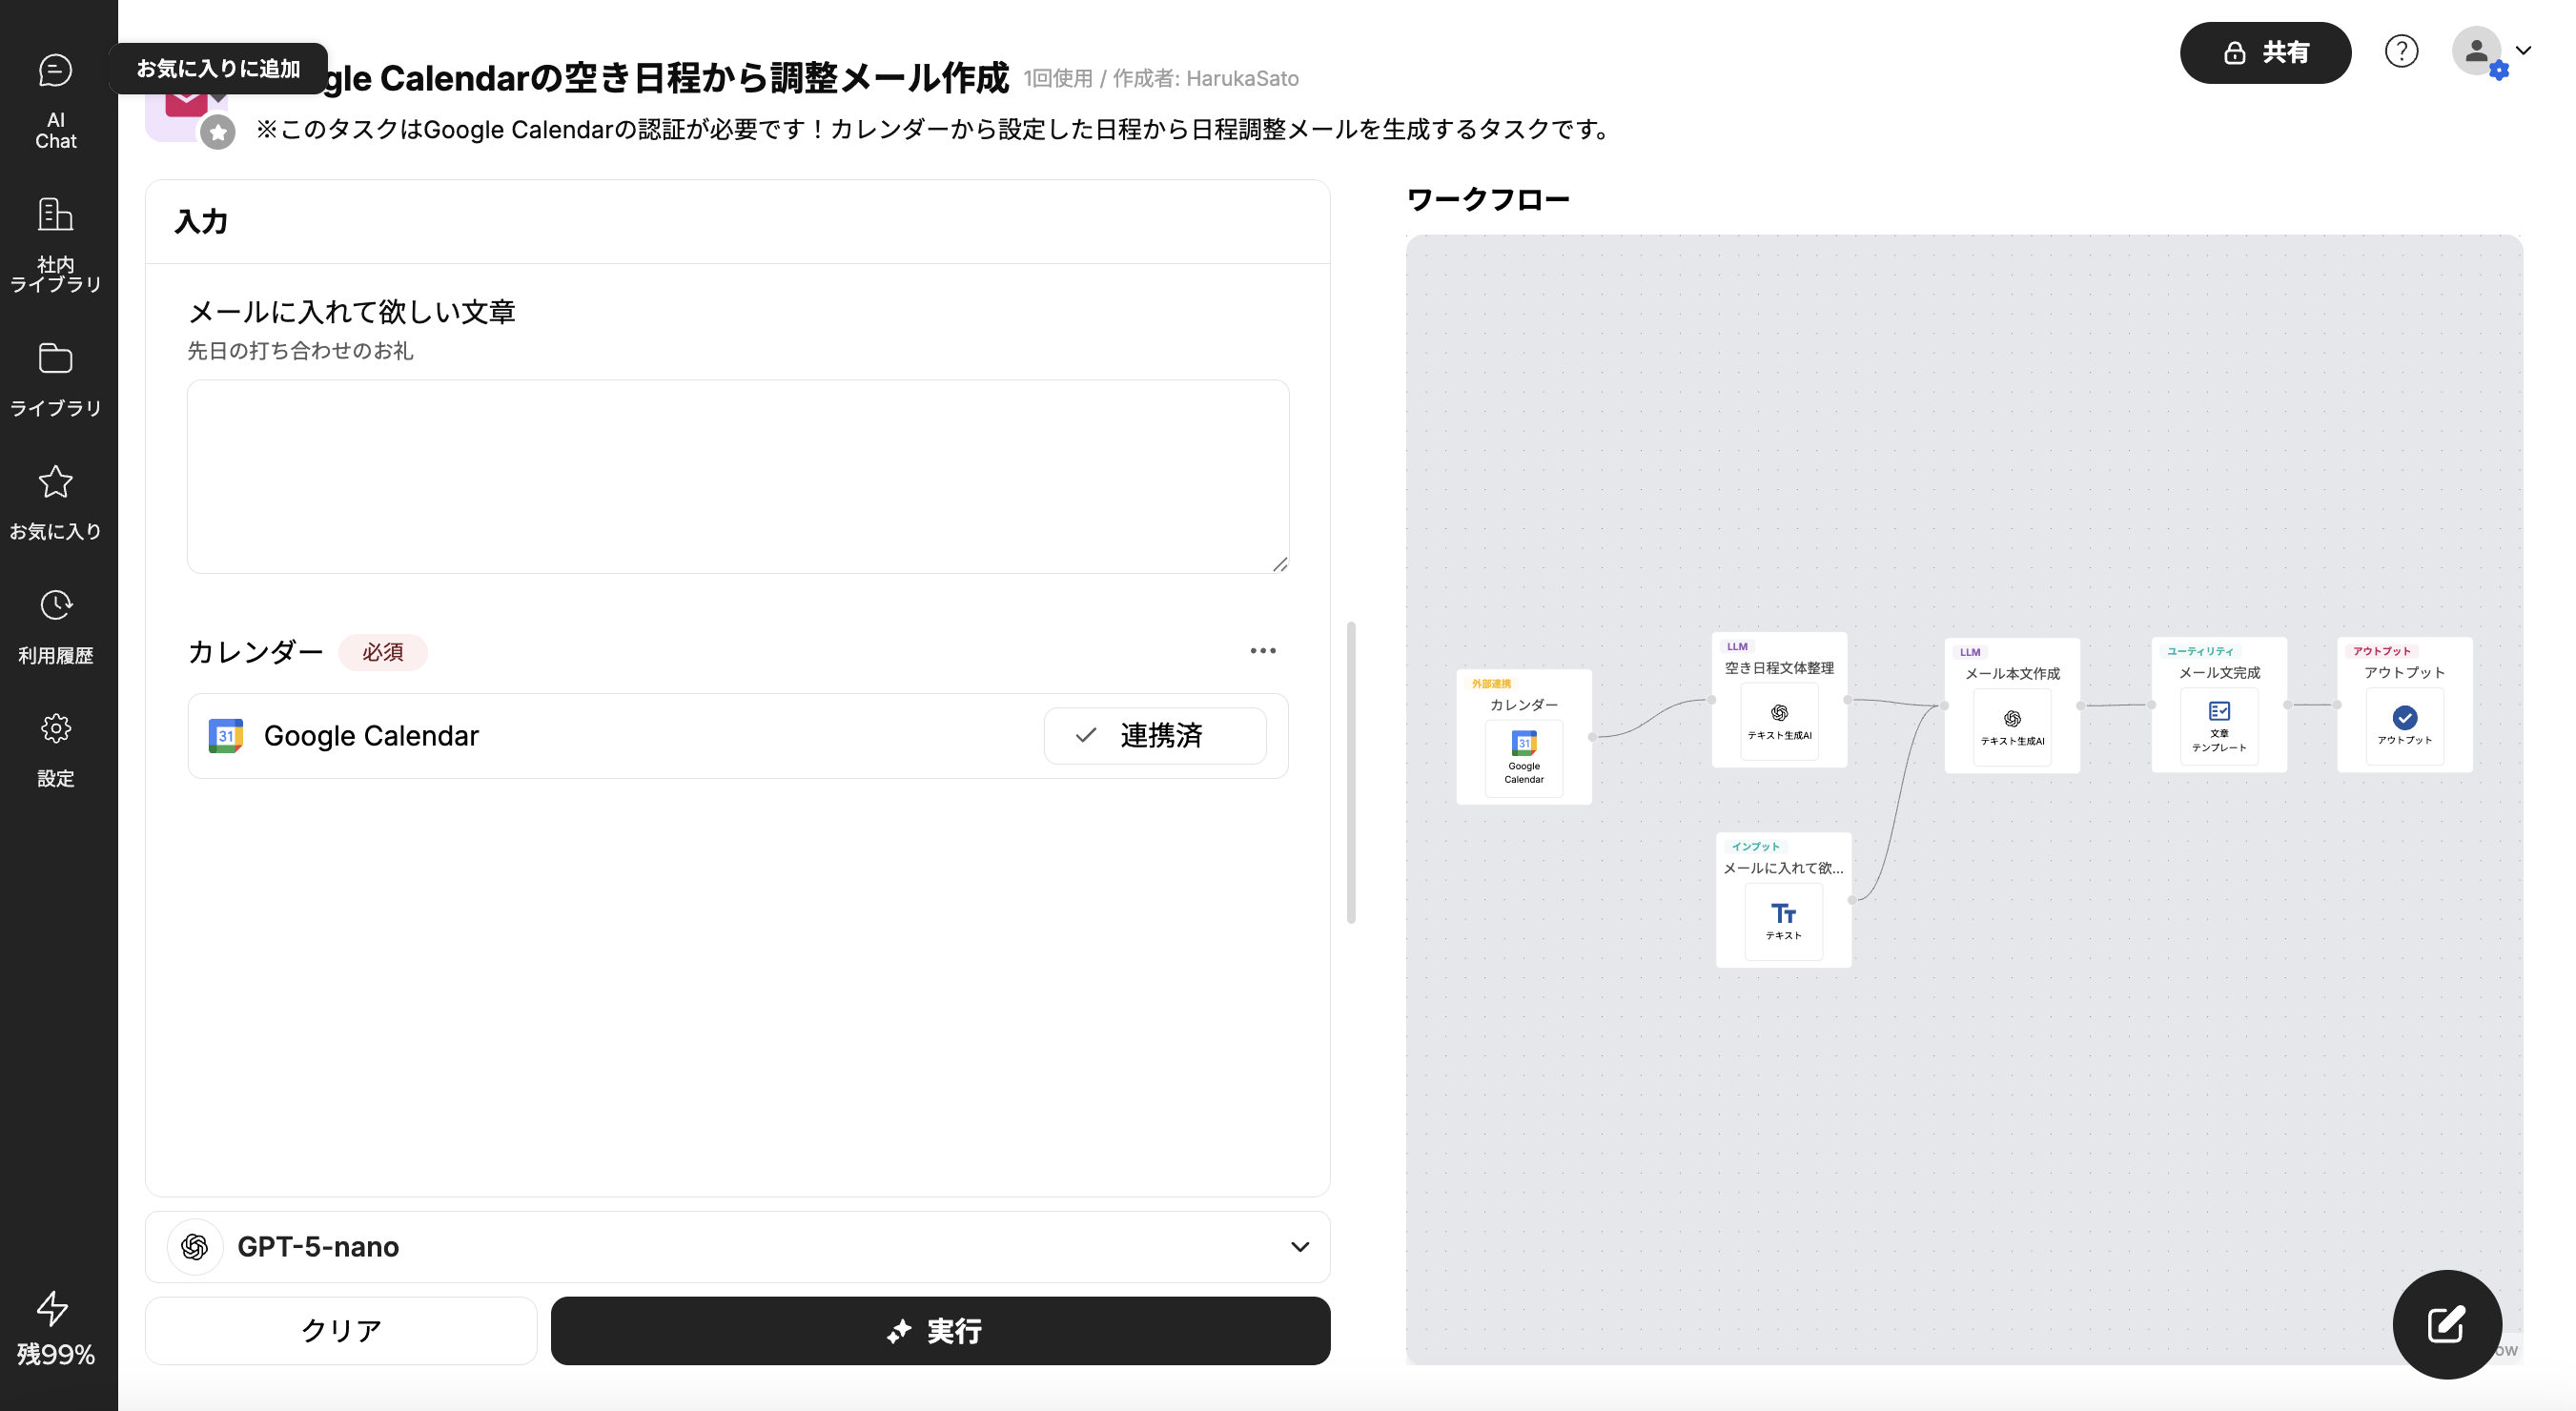This screenshot has height=1411, width=2576.
Task: Run the task with 実行 button
Action: (939, 1331)
